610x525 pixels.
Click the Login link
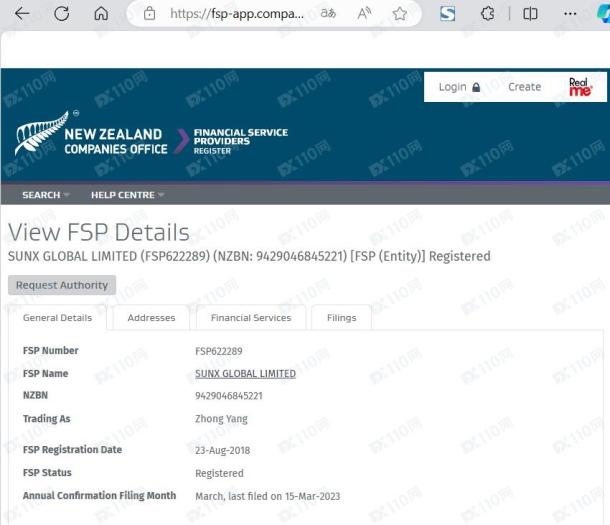[459, 87]
